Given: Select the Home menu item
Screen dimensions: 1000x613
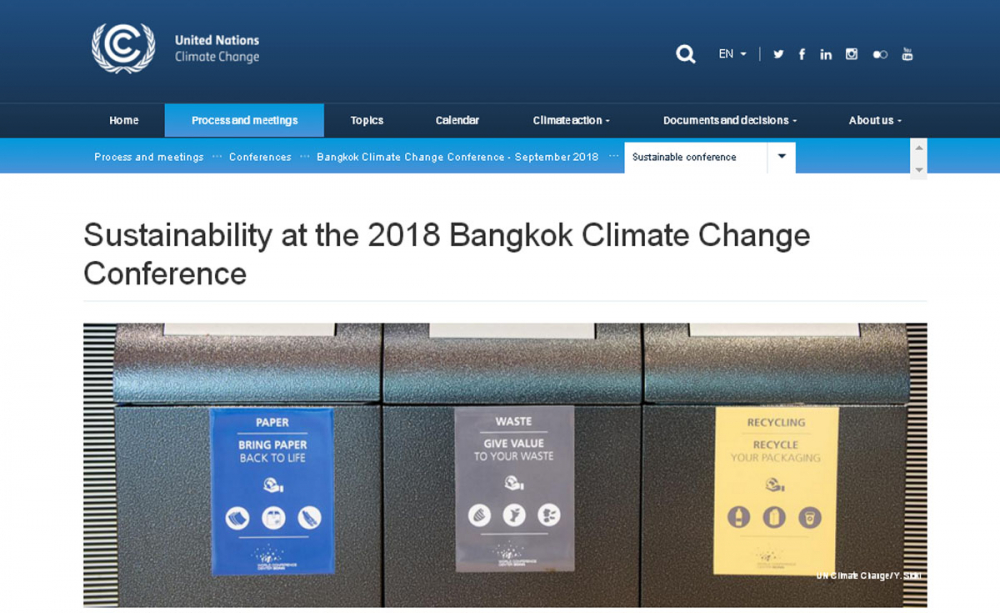Looking at the screenshot, I should click(x=123, y=119).
